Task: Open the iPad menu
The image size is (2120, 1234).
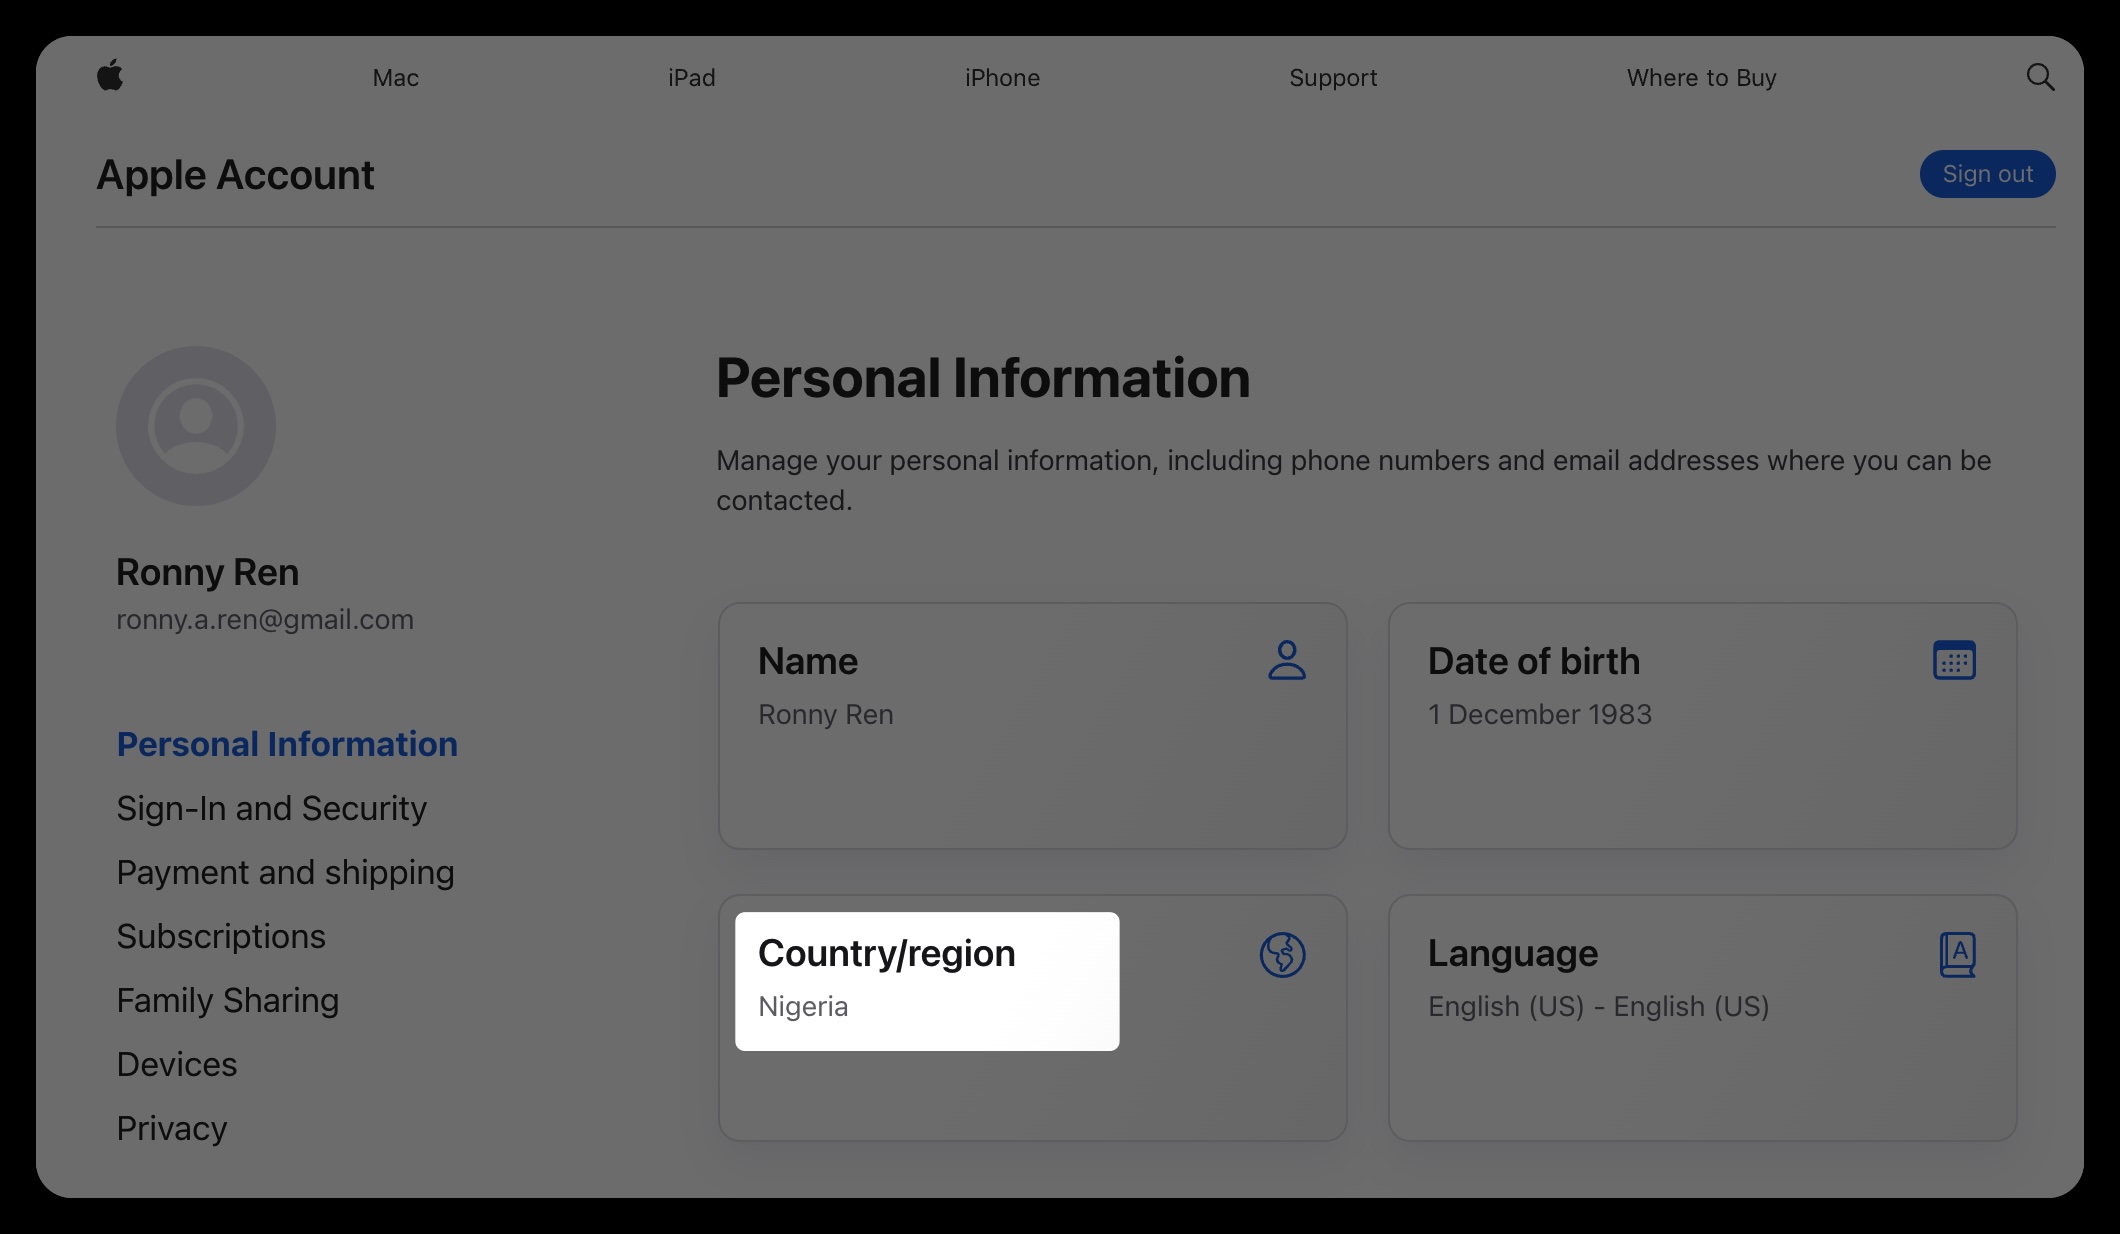Action: (691, 78)
